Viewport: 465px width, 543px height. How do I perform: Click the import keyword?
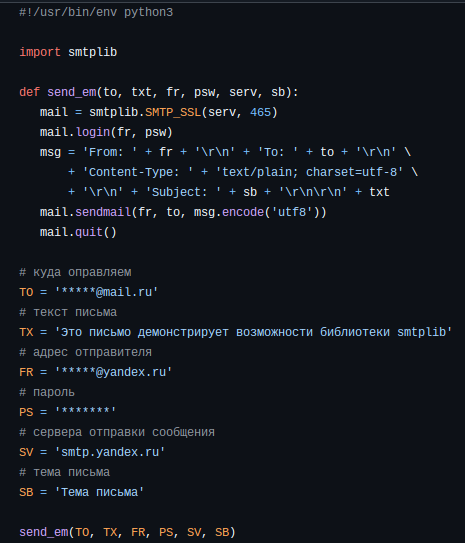point(40,52)
